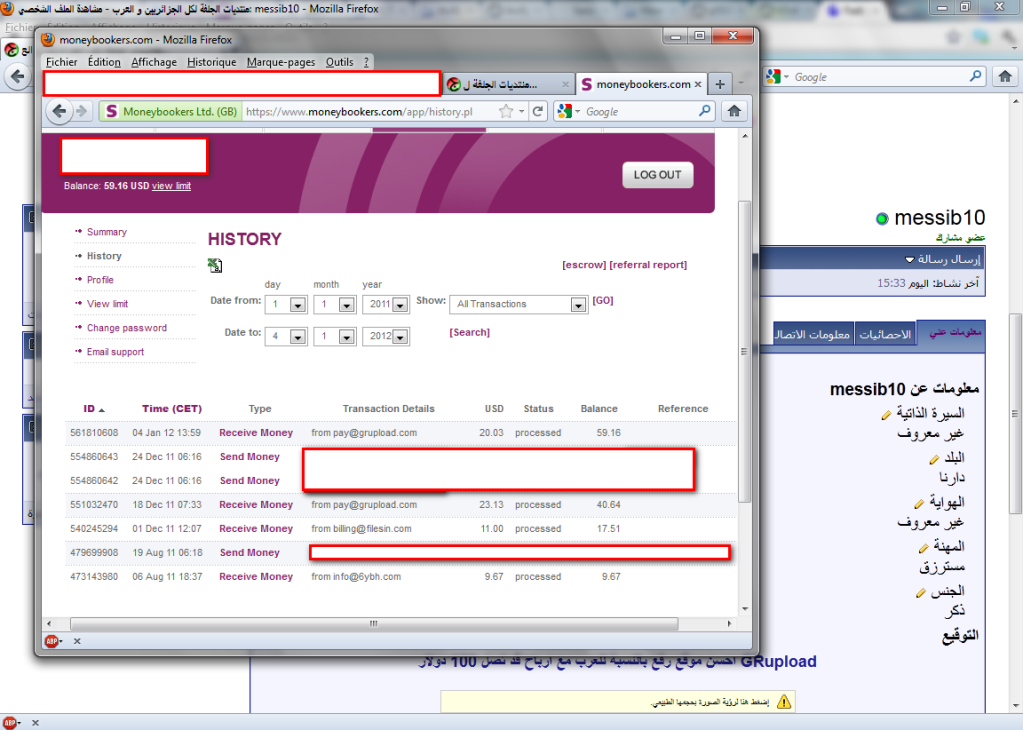The width and height of the screenshot is (1023, 730).
Task: Open Receive Money for transaction 561810608
Action: (x=256, y=433)
